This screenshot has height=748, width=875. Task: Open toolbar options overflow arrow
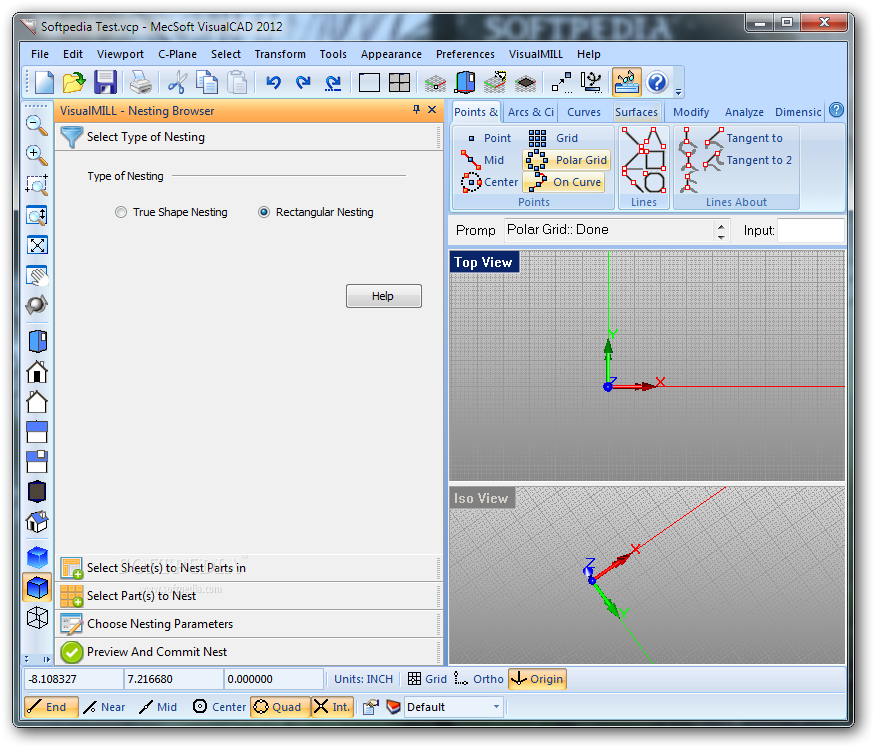(x=678, y=92)
